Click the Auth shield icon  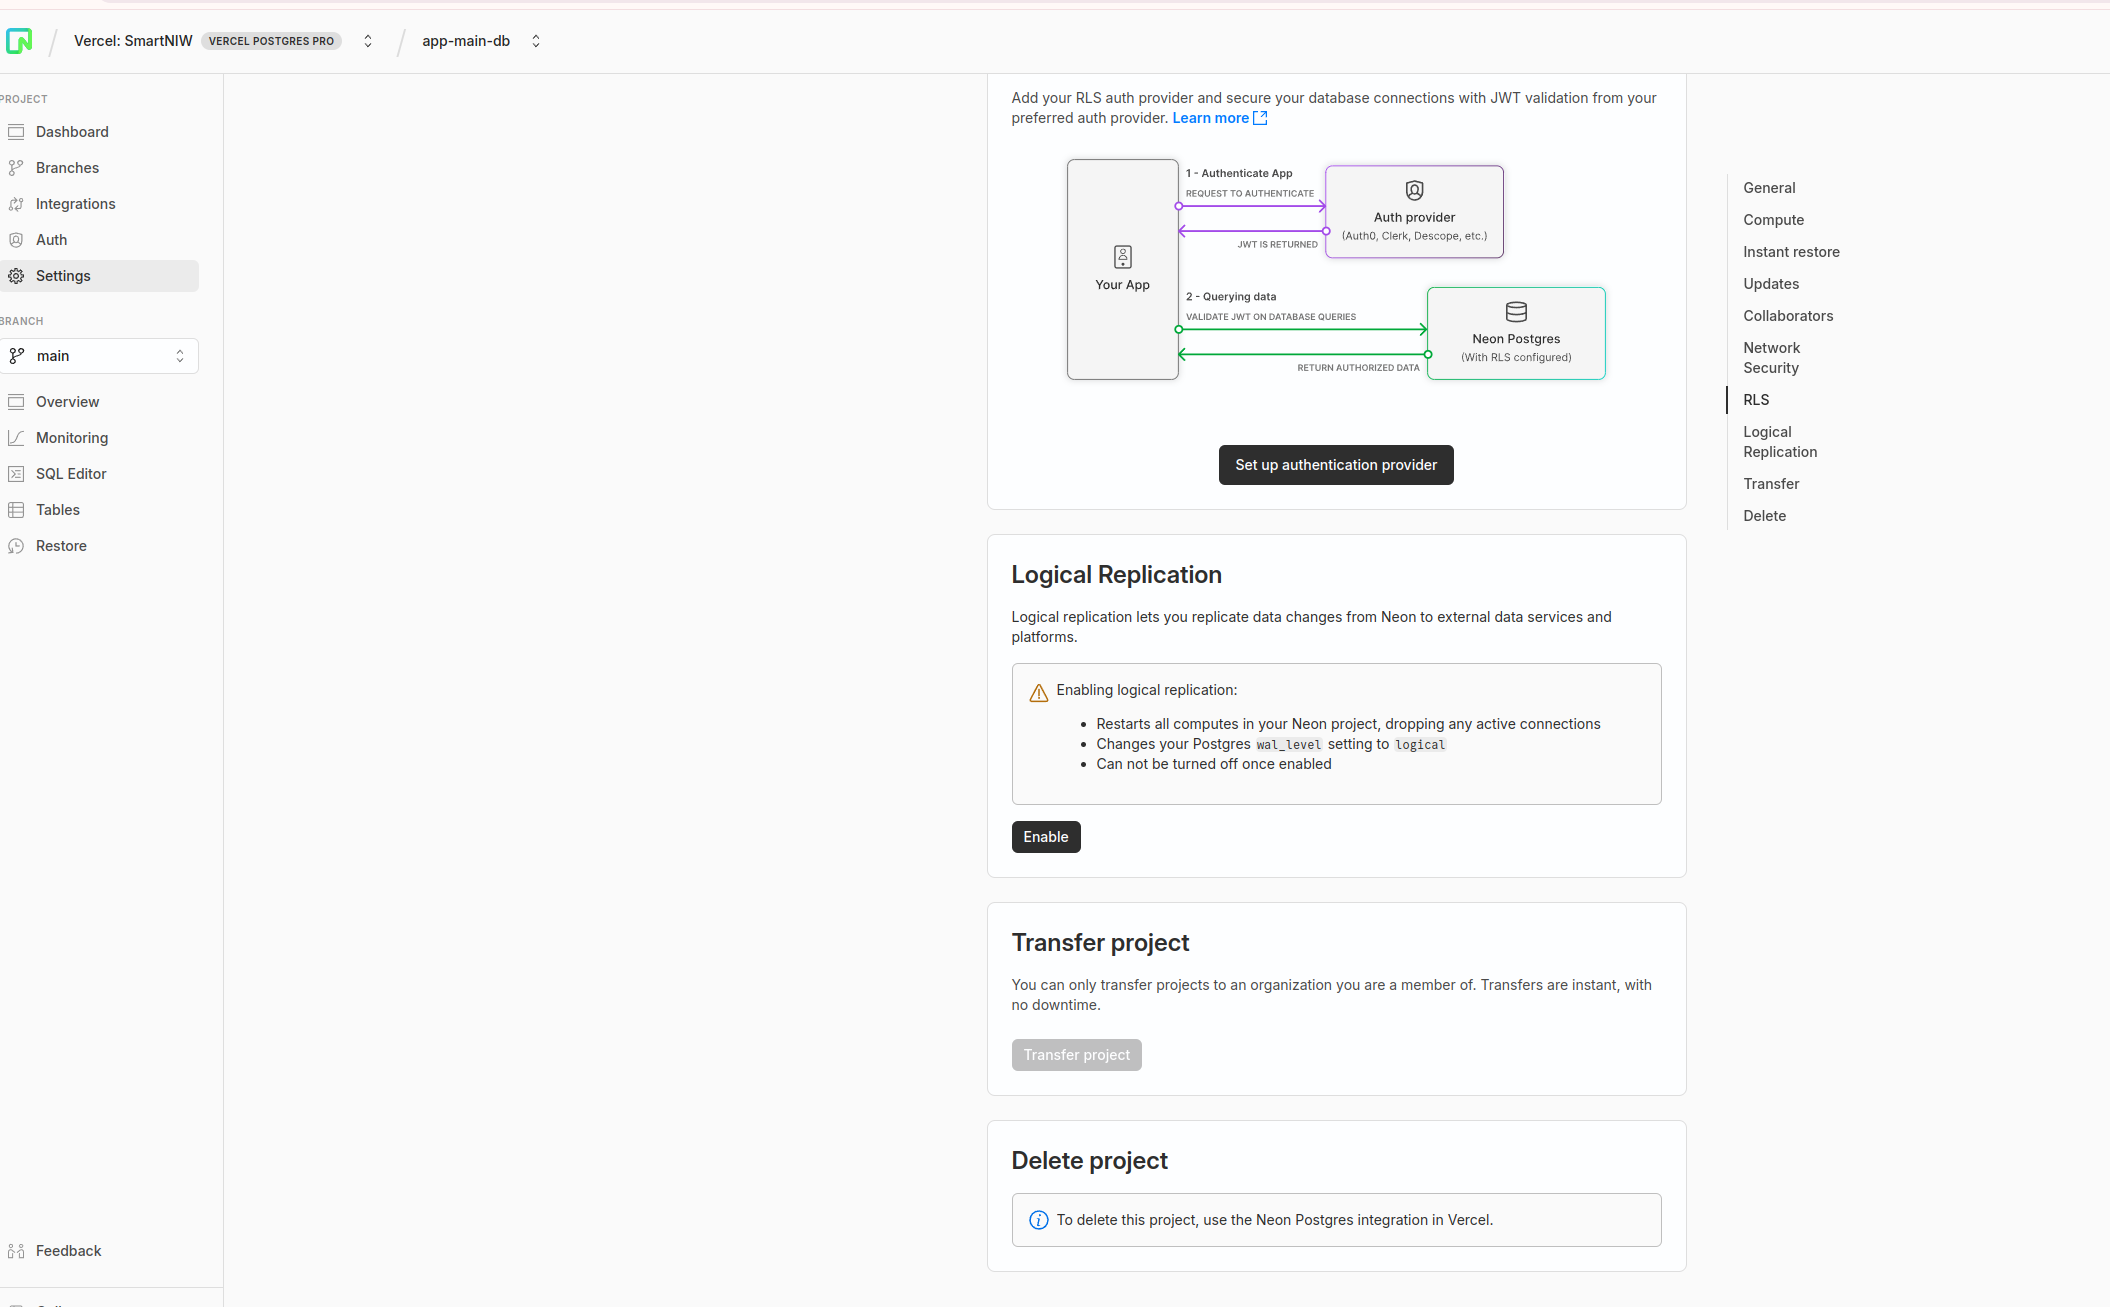coord(16,240)
